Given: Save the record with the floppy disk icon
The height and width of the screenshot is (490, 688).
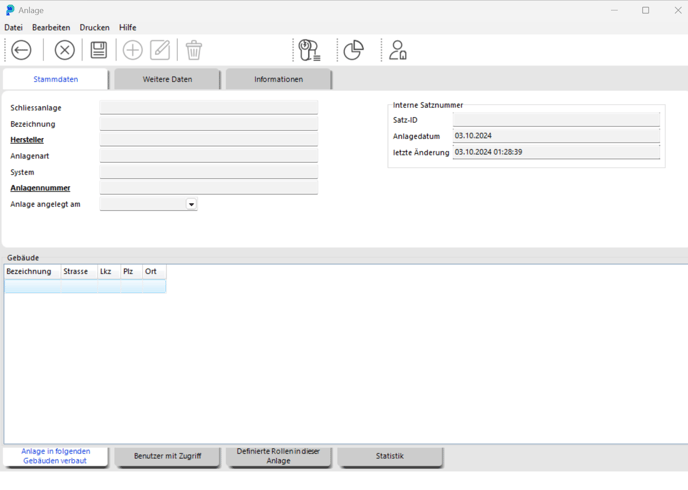Looking at the screenshot, I should pyautogui.click(x=99, y=50).
